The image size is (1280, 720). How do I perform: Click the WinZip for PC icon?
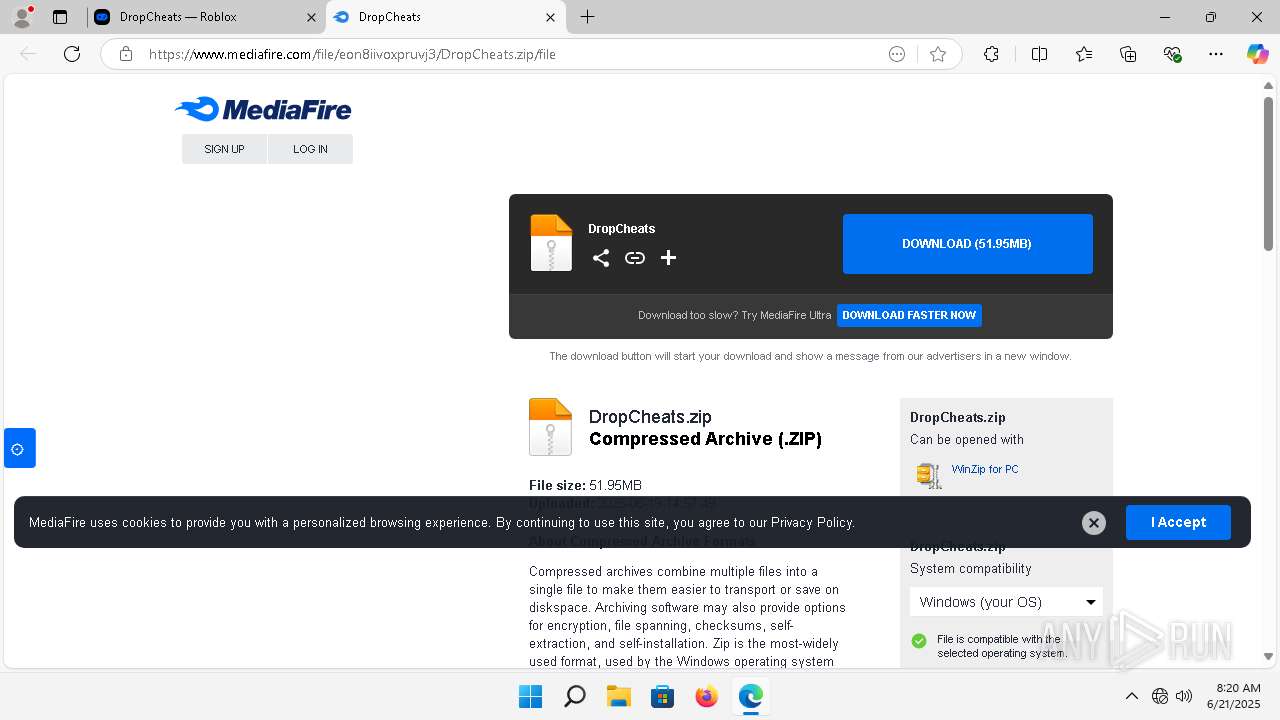click(929, 475)
